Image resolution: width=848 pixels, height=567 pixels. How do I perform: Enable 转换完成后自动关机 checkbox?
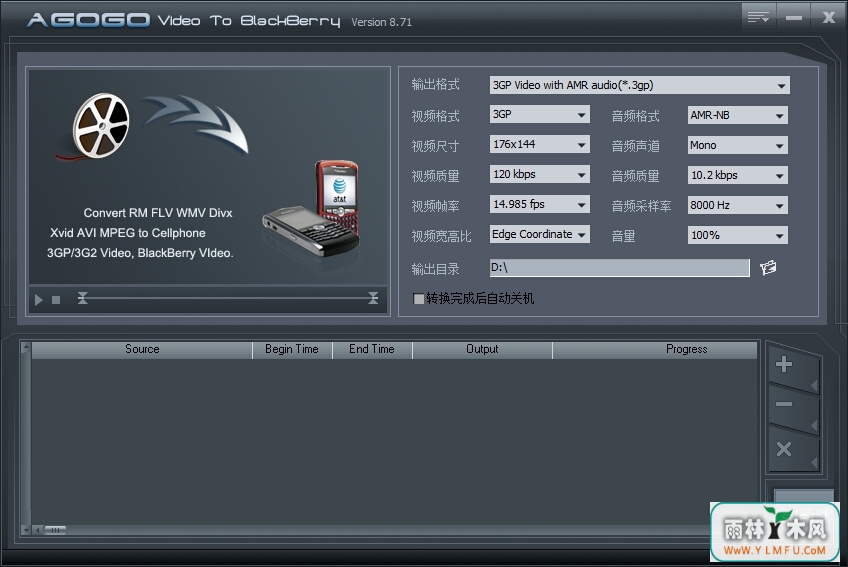419,299
